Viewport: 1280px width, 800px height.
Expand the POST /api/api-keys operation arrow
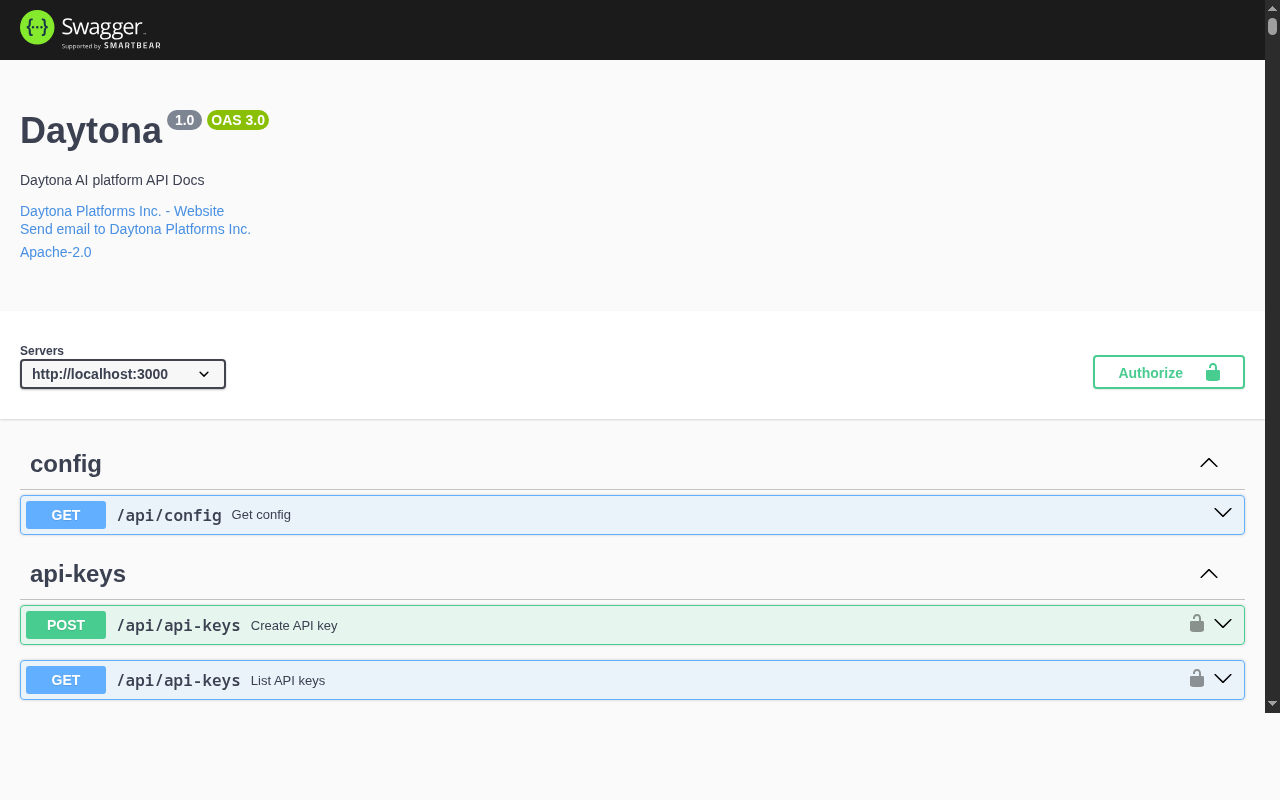click(x=1223, y=624)
